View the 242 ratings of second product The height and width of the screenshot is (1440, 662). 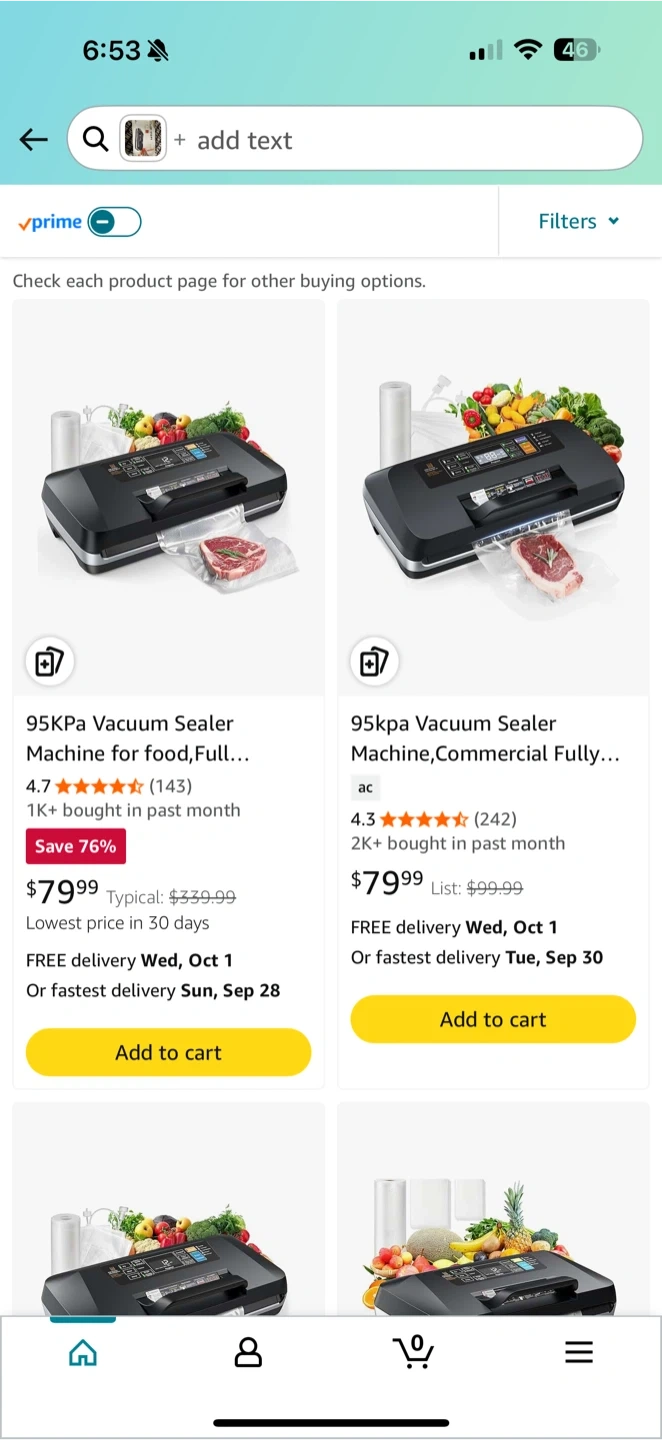pos(495,819)
